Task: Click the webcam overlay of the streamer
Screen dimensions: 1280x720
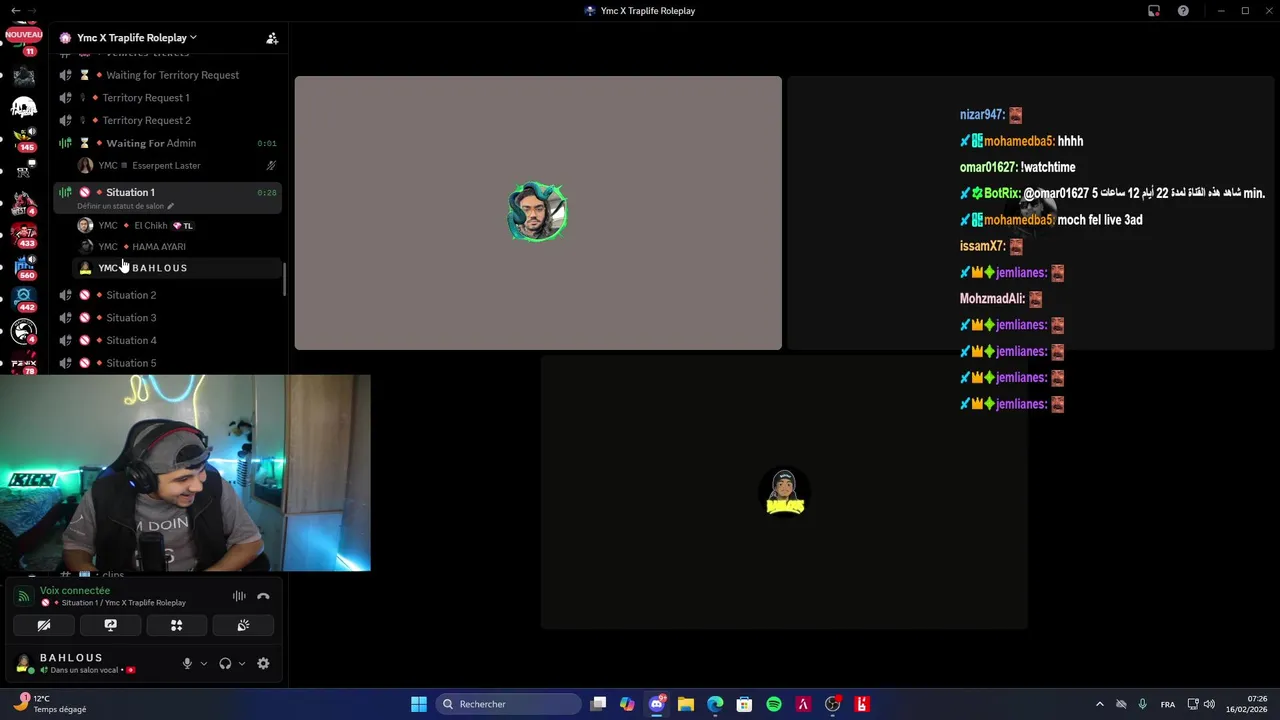Action: [x=185, y=473]
